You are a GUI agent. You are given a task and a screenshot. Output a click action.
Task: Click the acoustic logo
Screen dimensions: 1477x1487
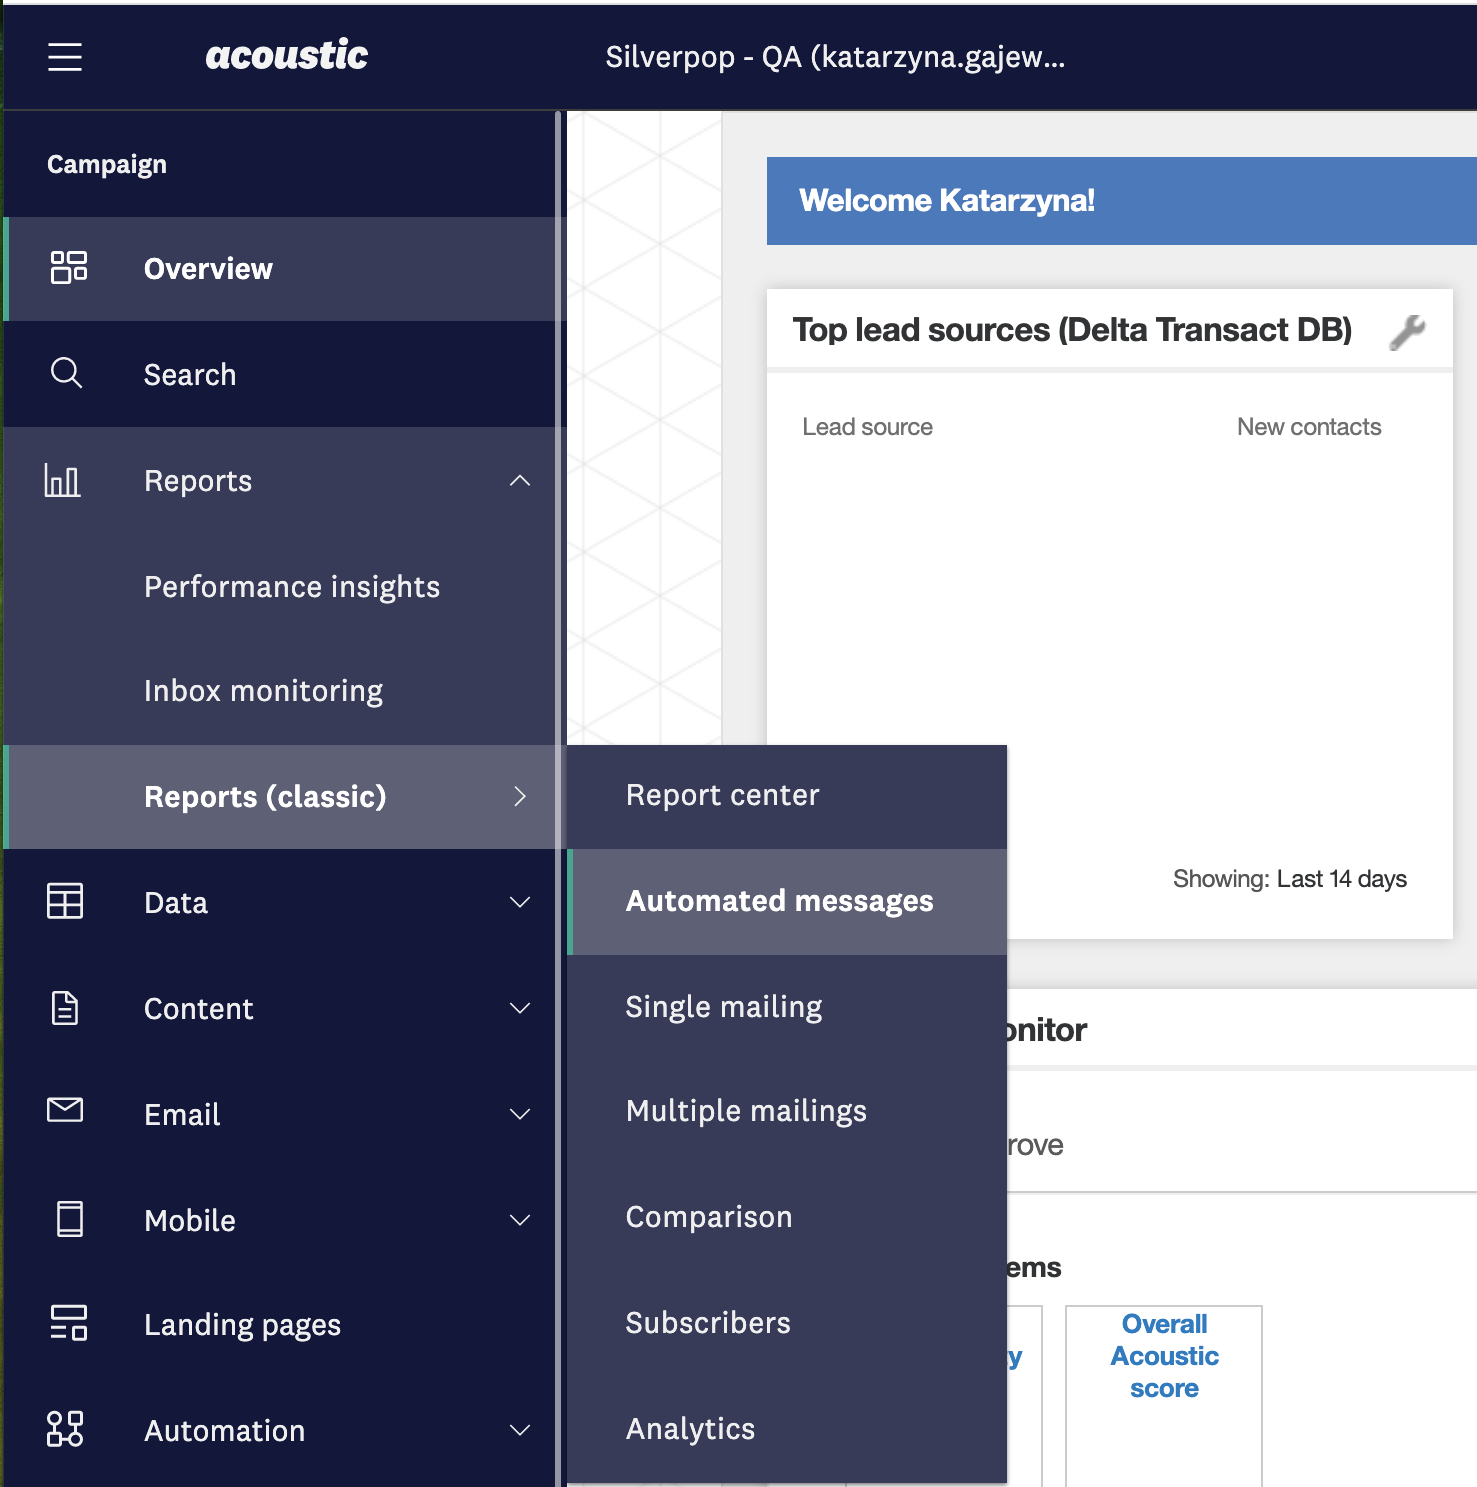(287, 55)
